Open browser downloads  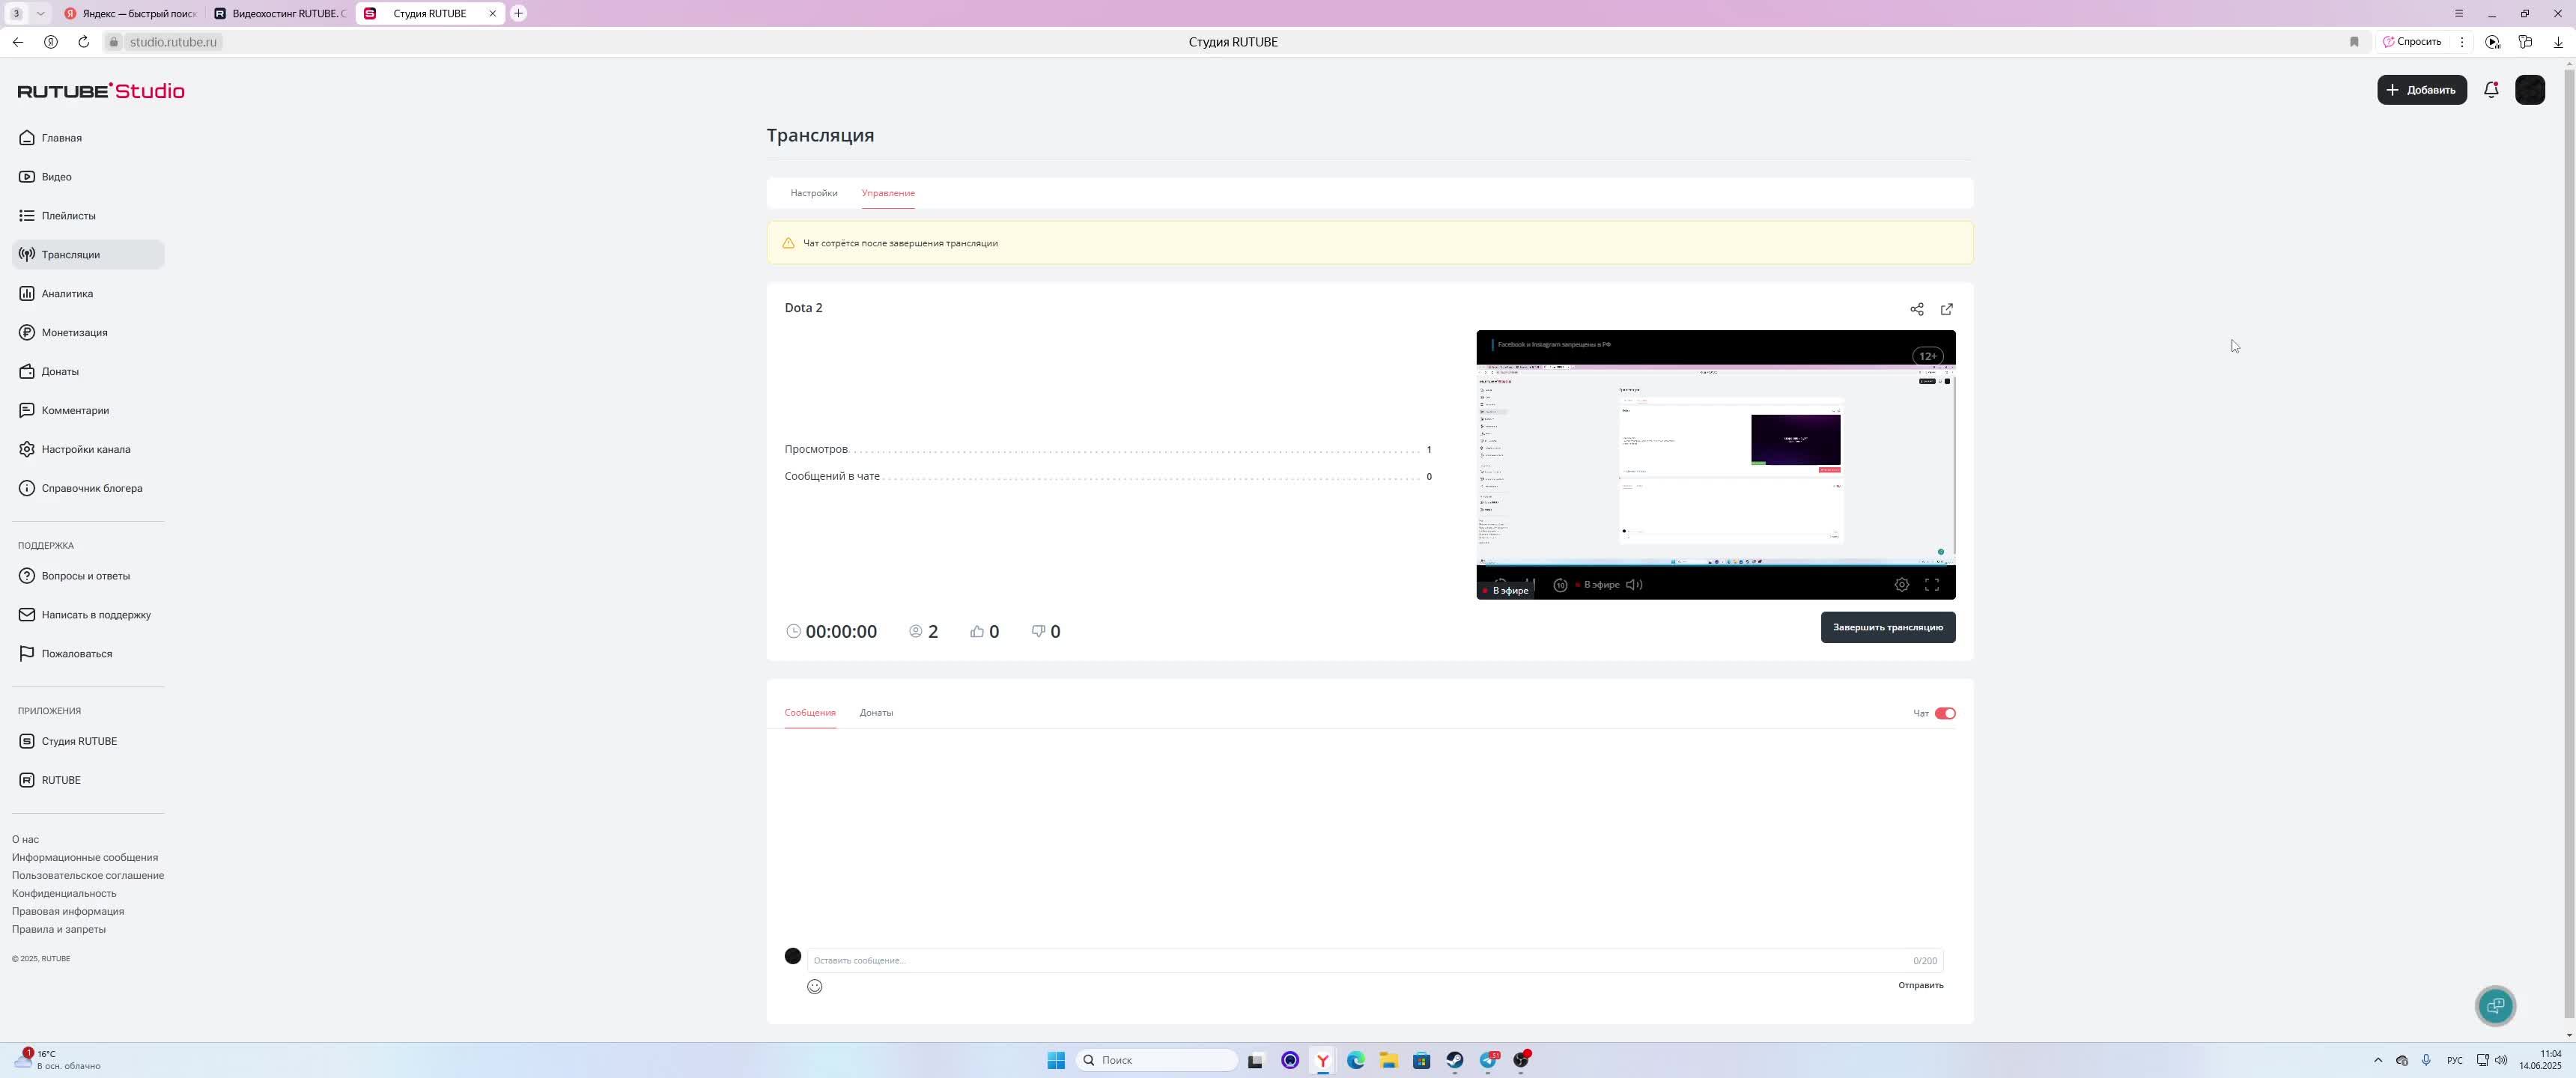(2558, 42)
